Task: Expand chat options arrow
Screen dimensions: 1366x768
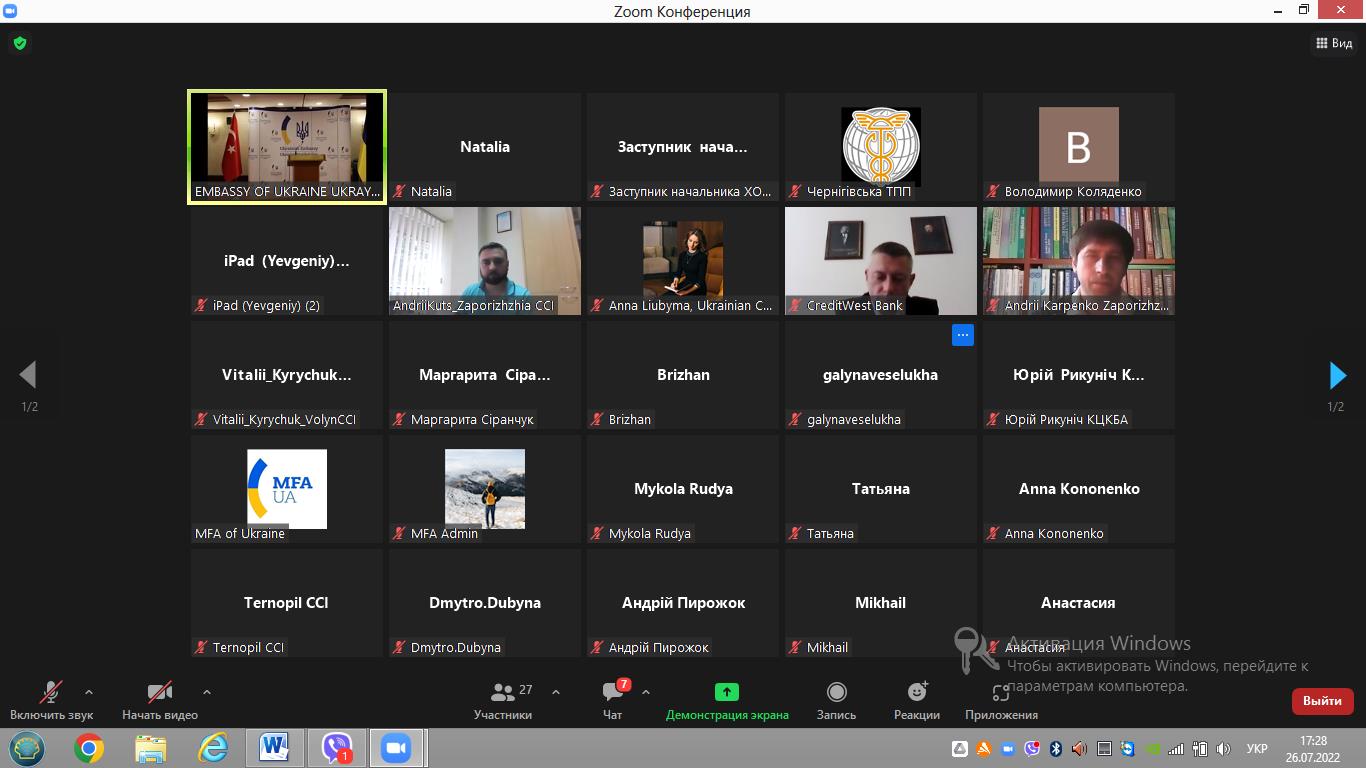Action: 646,692
